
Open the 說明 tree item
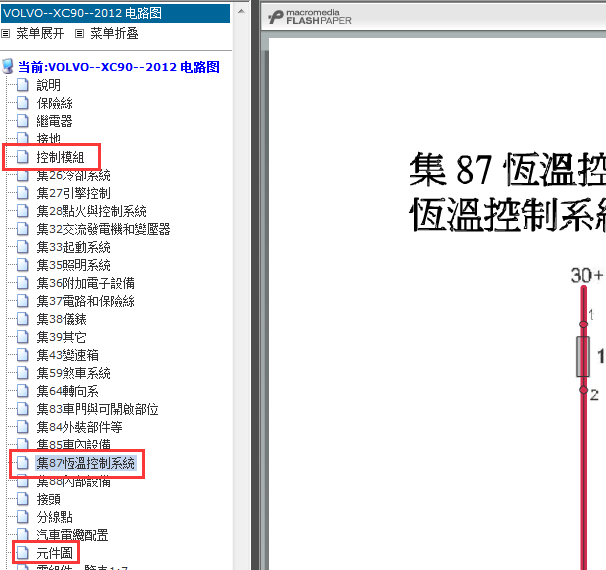pyautogui.click(x=48, y=85)
